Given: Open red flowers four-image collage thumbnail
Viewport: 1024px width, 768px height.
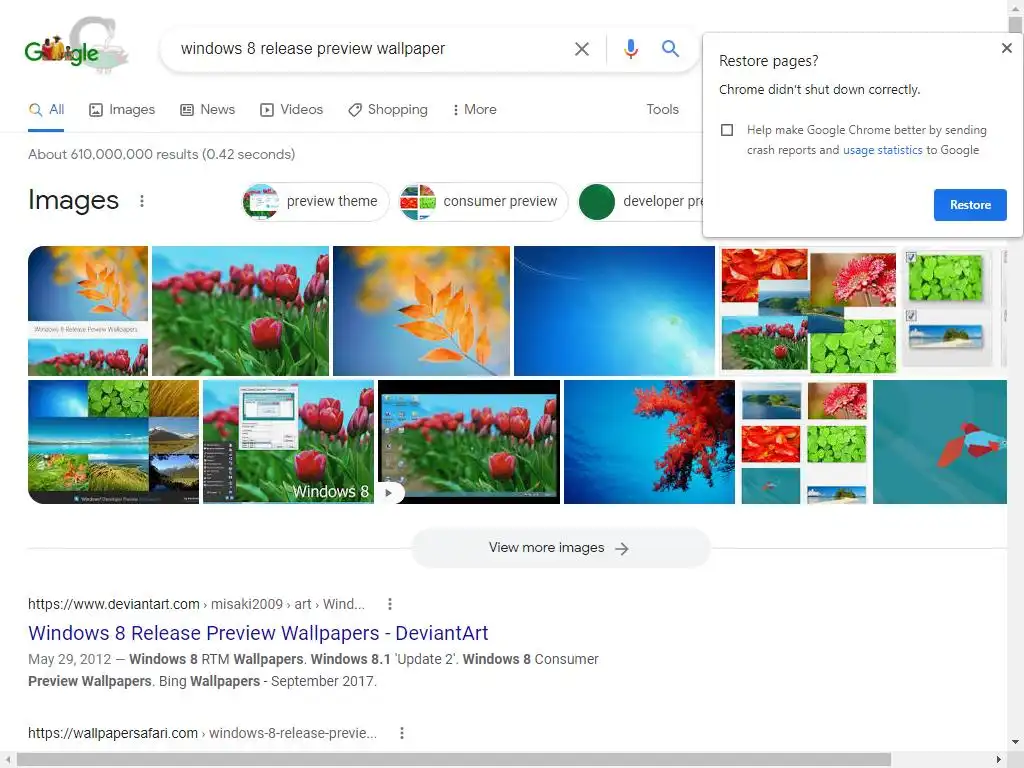Looking at the screenshot, I should point(808,311).
